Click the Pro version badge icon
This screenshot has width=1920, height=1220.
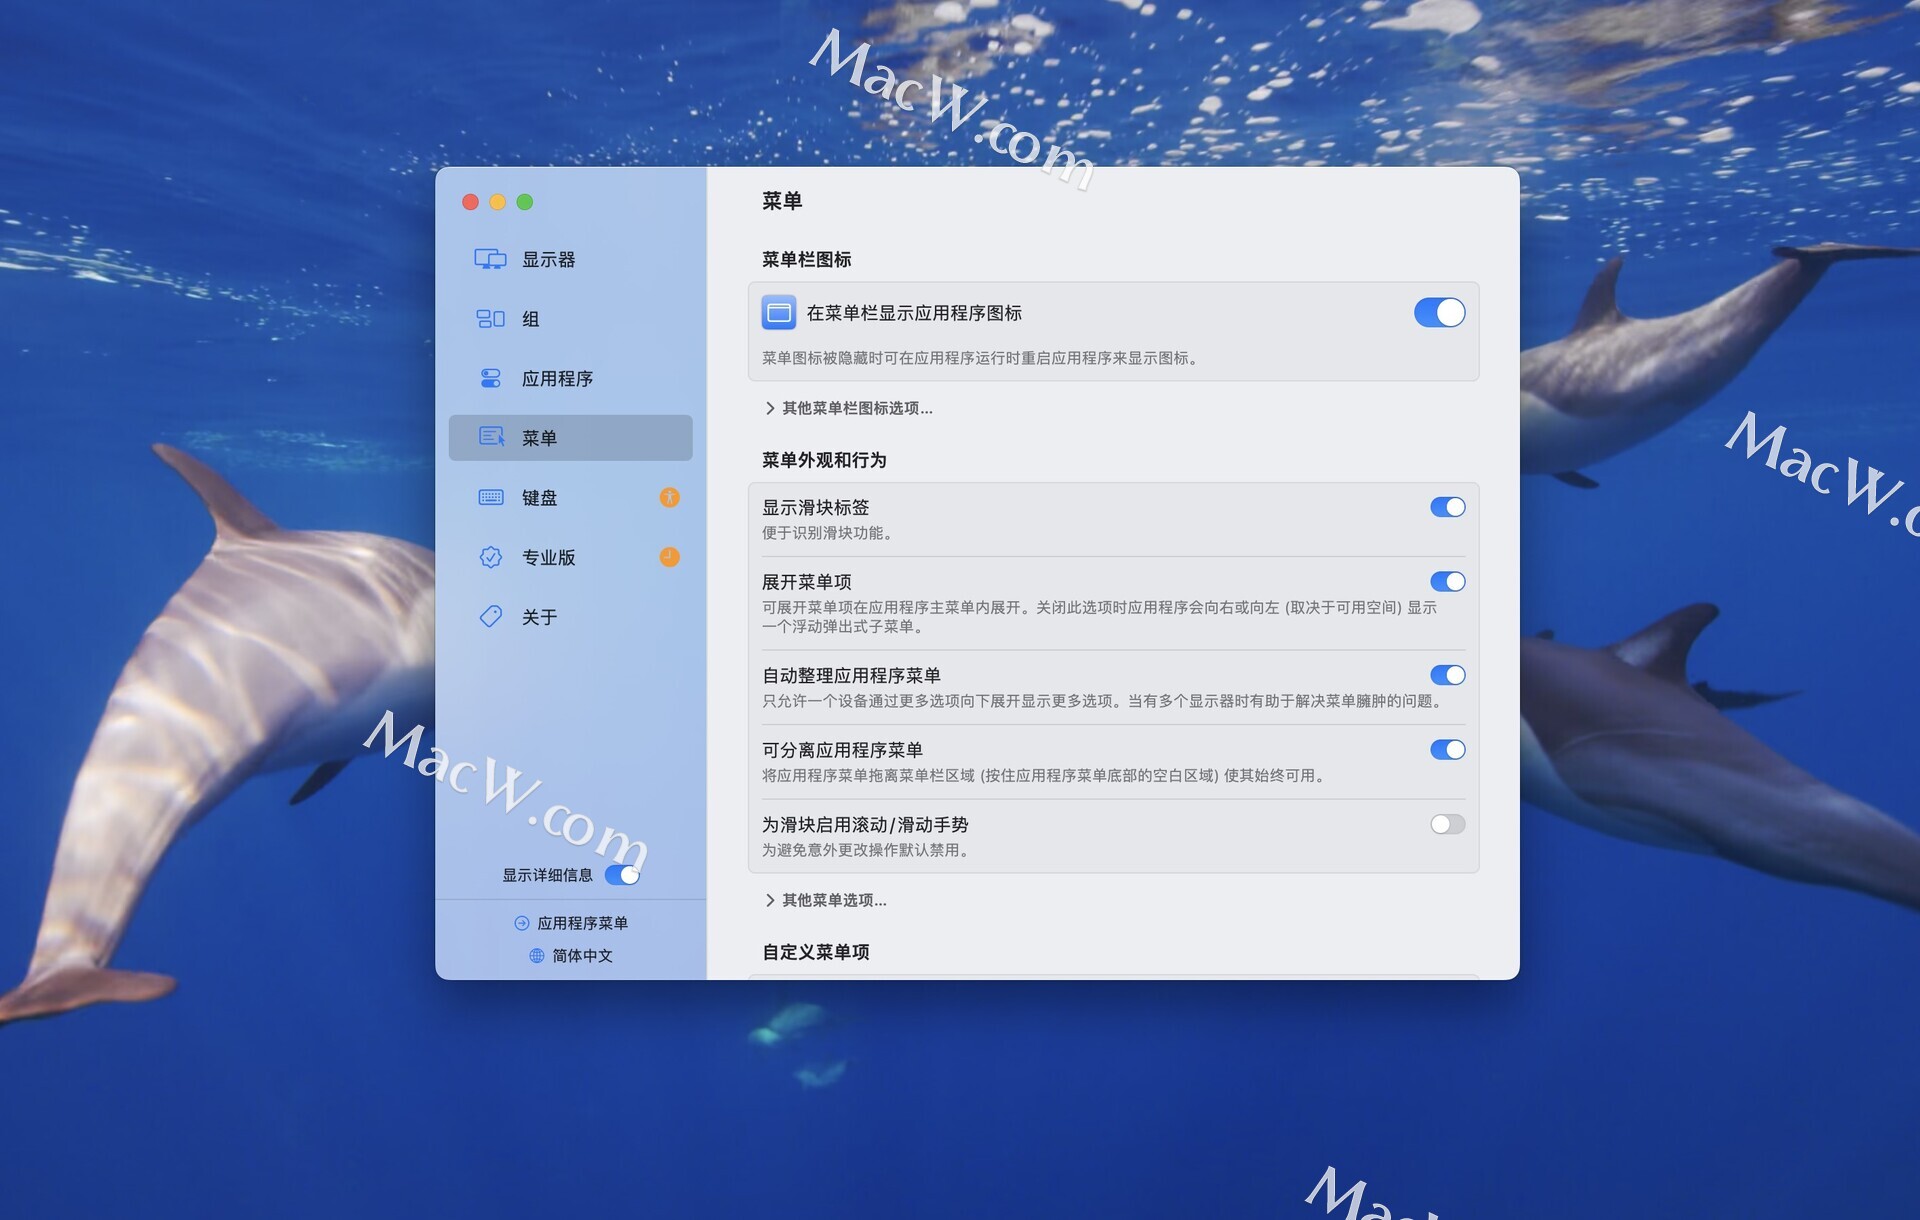click(x=490, y=557)
